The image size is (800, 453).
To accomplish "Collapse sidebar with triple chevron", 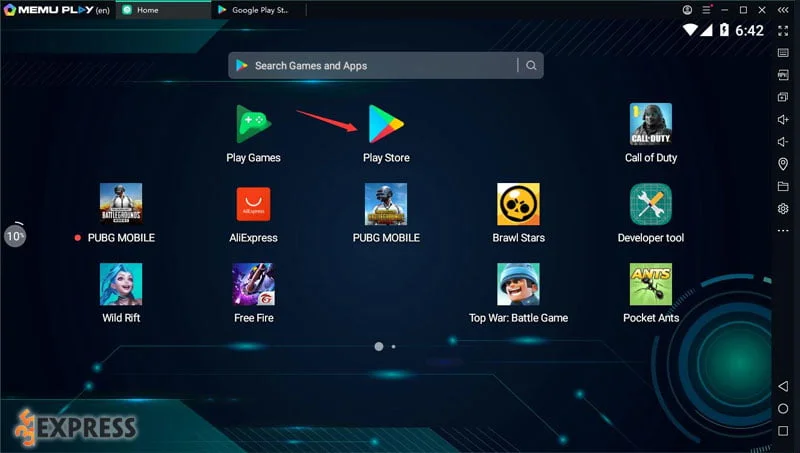I will coord(783,10).
